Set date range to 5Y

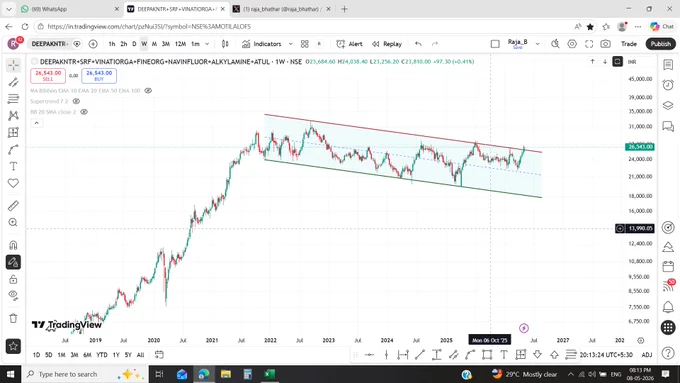pyautogui.click(x=128, y=355)
